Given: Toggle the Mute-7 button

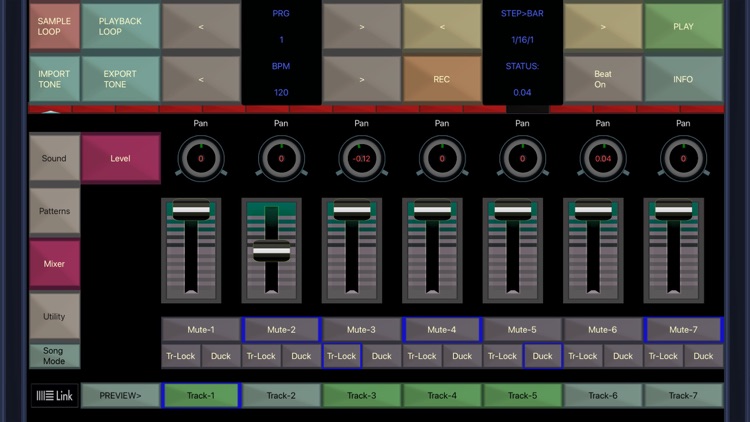Looking at the screenshot, I should tap(683, 330).
